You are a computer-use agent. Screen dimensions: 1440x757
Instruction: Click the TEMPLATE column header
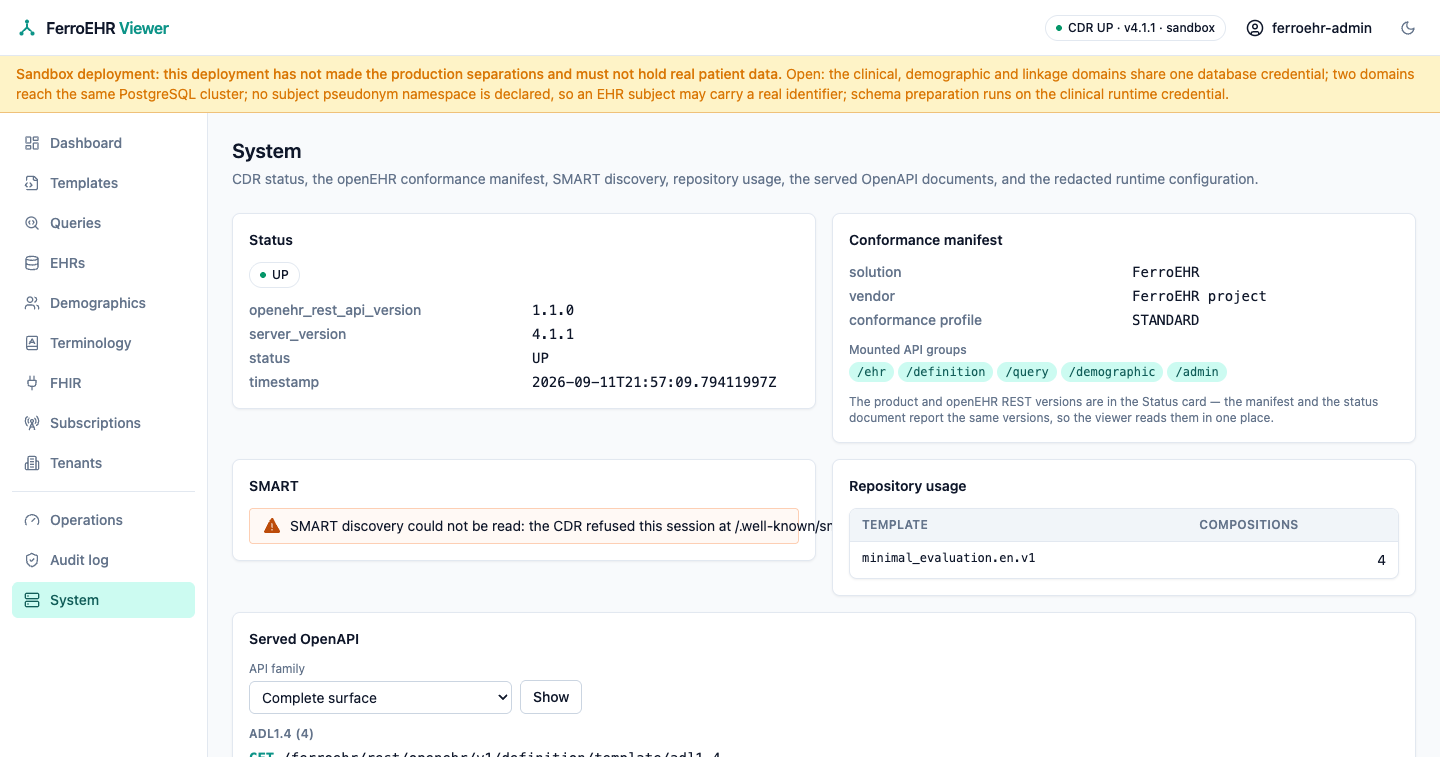(895, 524)
